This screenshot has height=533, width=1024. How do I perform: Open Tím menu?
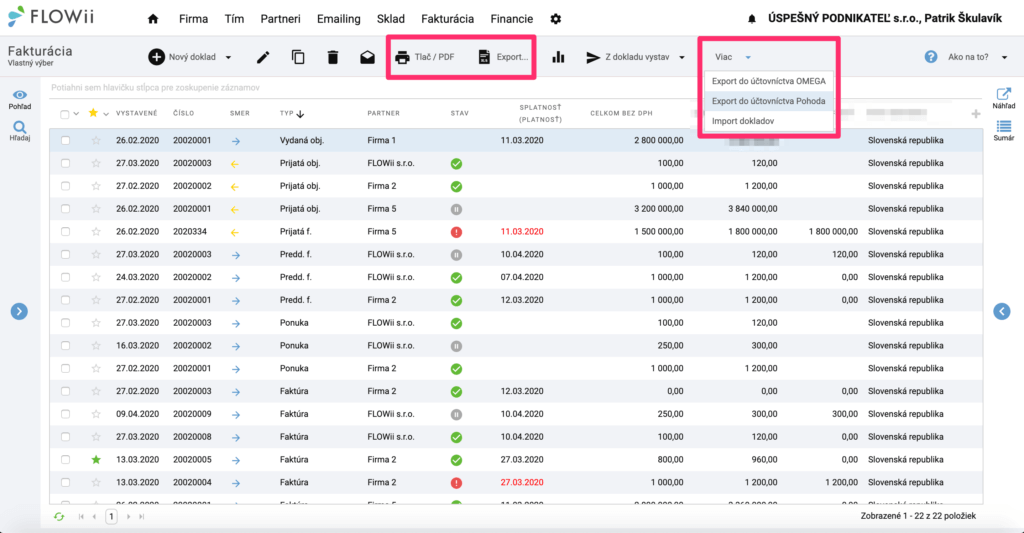coord(234,19)
